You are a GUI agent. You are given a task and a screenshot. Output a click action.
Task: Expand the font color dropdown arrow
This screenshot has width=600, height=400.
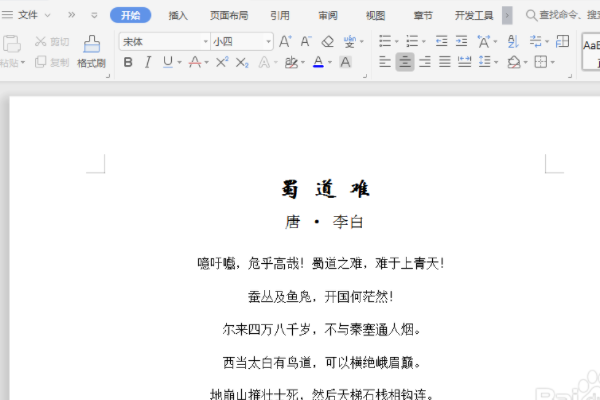330,62
